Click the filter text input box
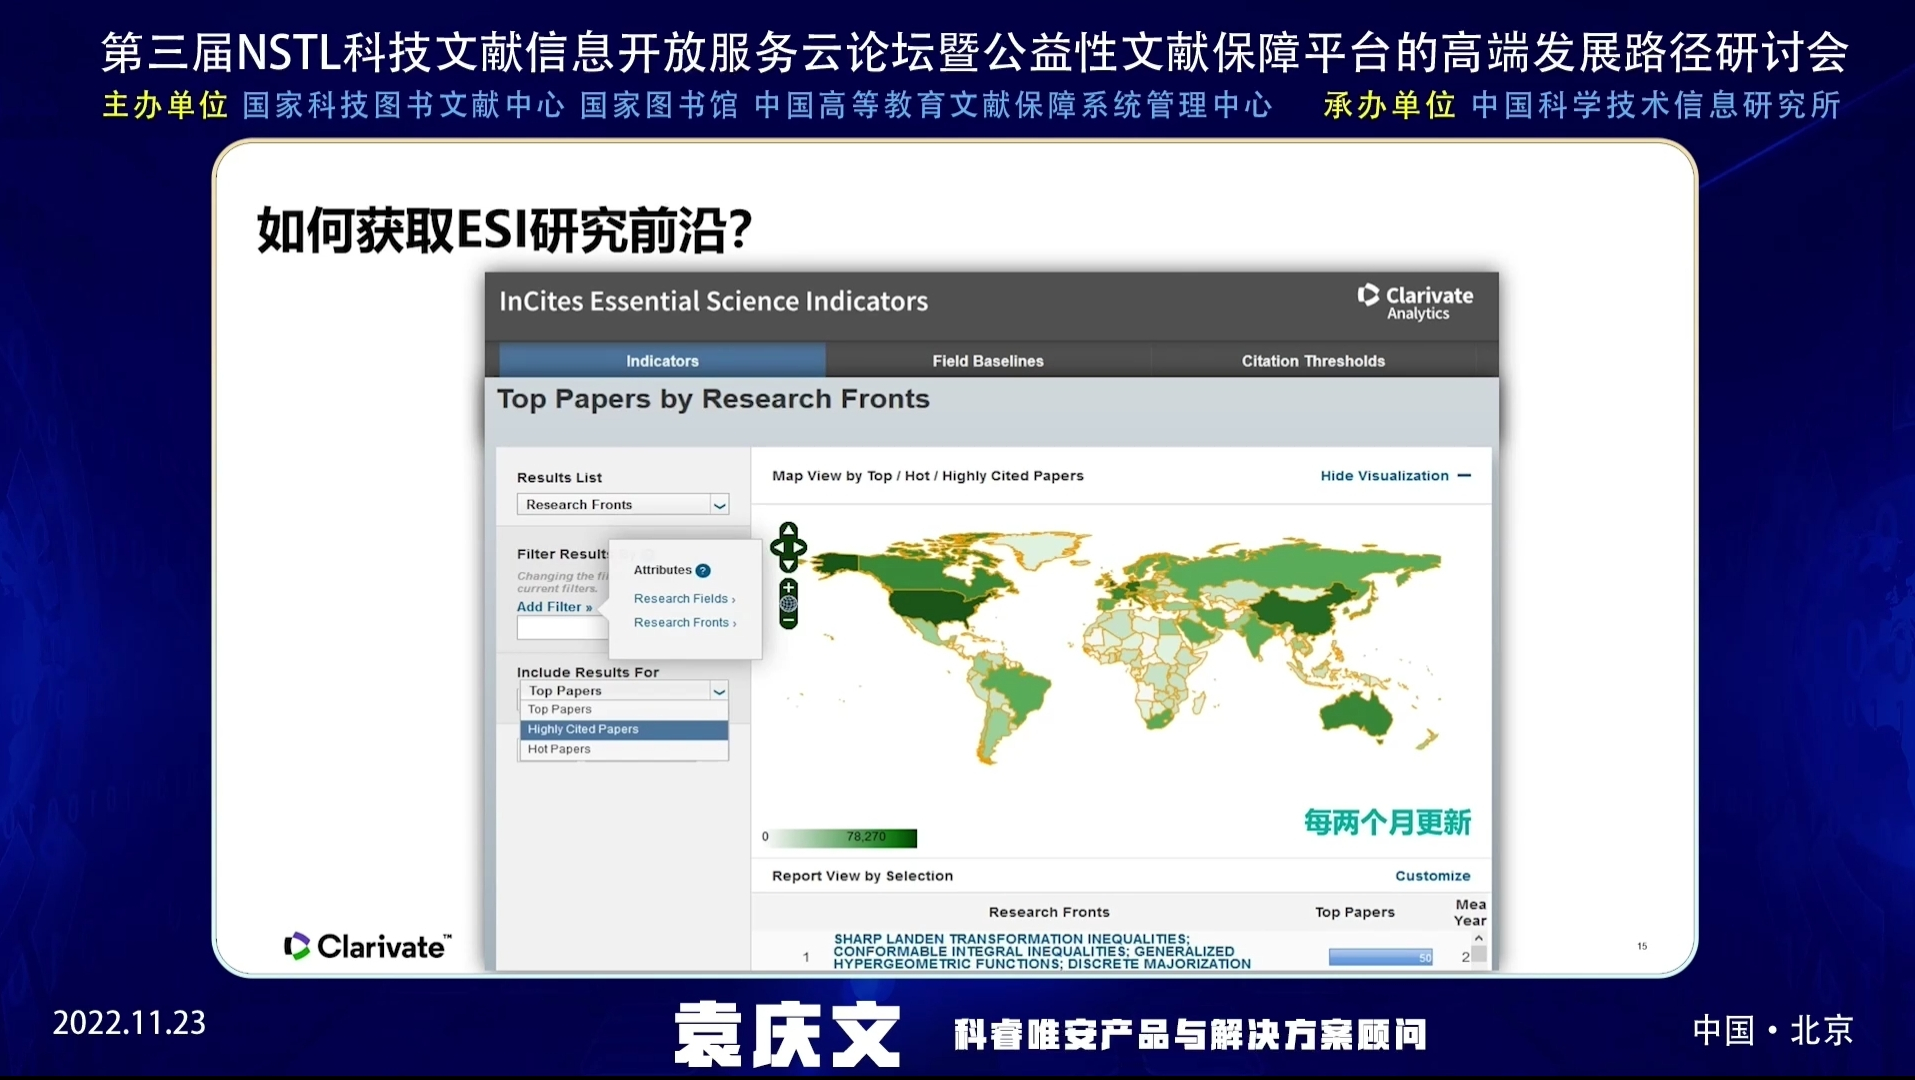 click(562, 628)
